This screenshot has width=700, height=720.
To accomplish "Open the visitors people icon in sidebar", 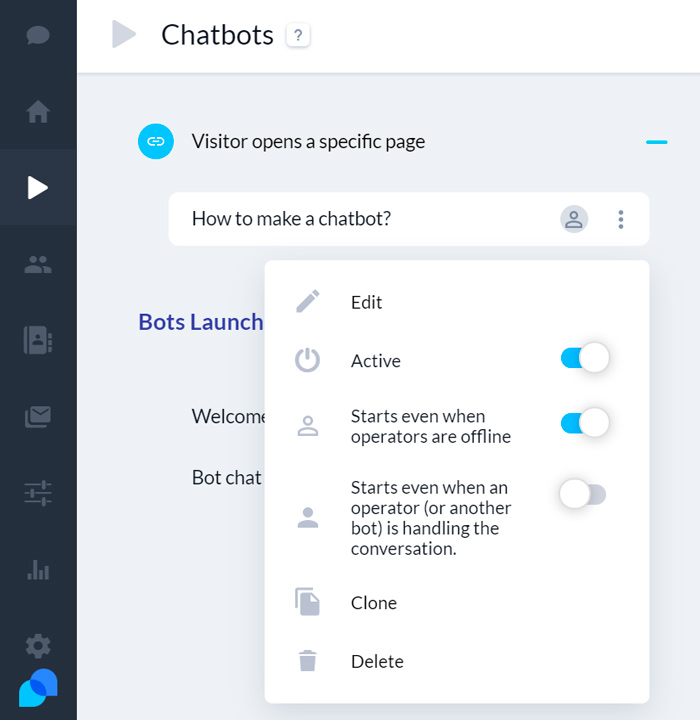I will pos(38,264).
